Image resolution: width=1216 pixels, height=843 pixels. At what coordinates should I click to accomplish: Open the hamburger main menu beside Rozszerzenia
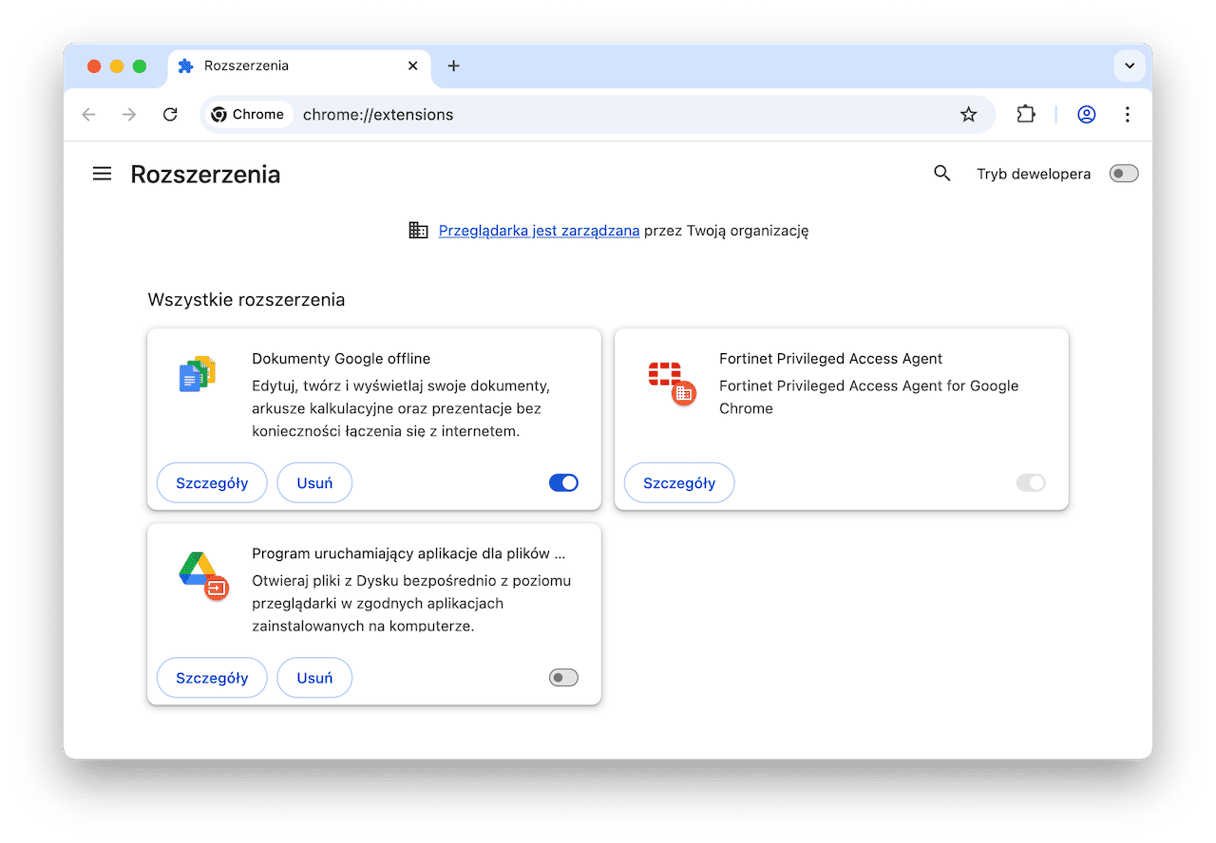[x=102, y=174]
